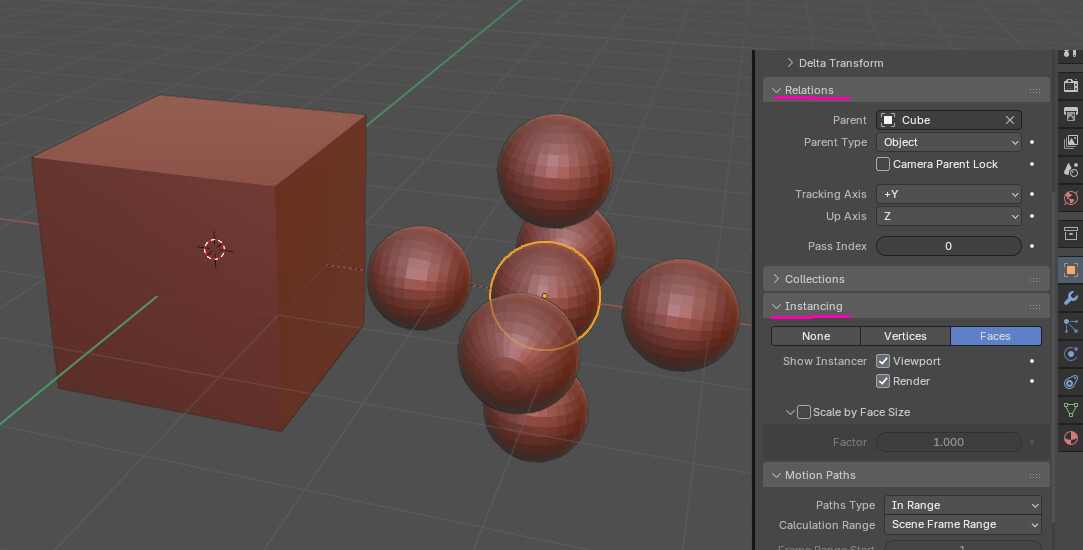Screen dimensions: 1083x550
Task: Expand the Collections panel
Action: coord(776,279)
